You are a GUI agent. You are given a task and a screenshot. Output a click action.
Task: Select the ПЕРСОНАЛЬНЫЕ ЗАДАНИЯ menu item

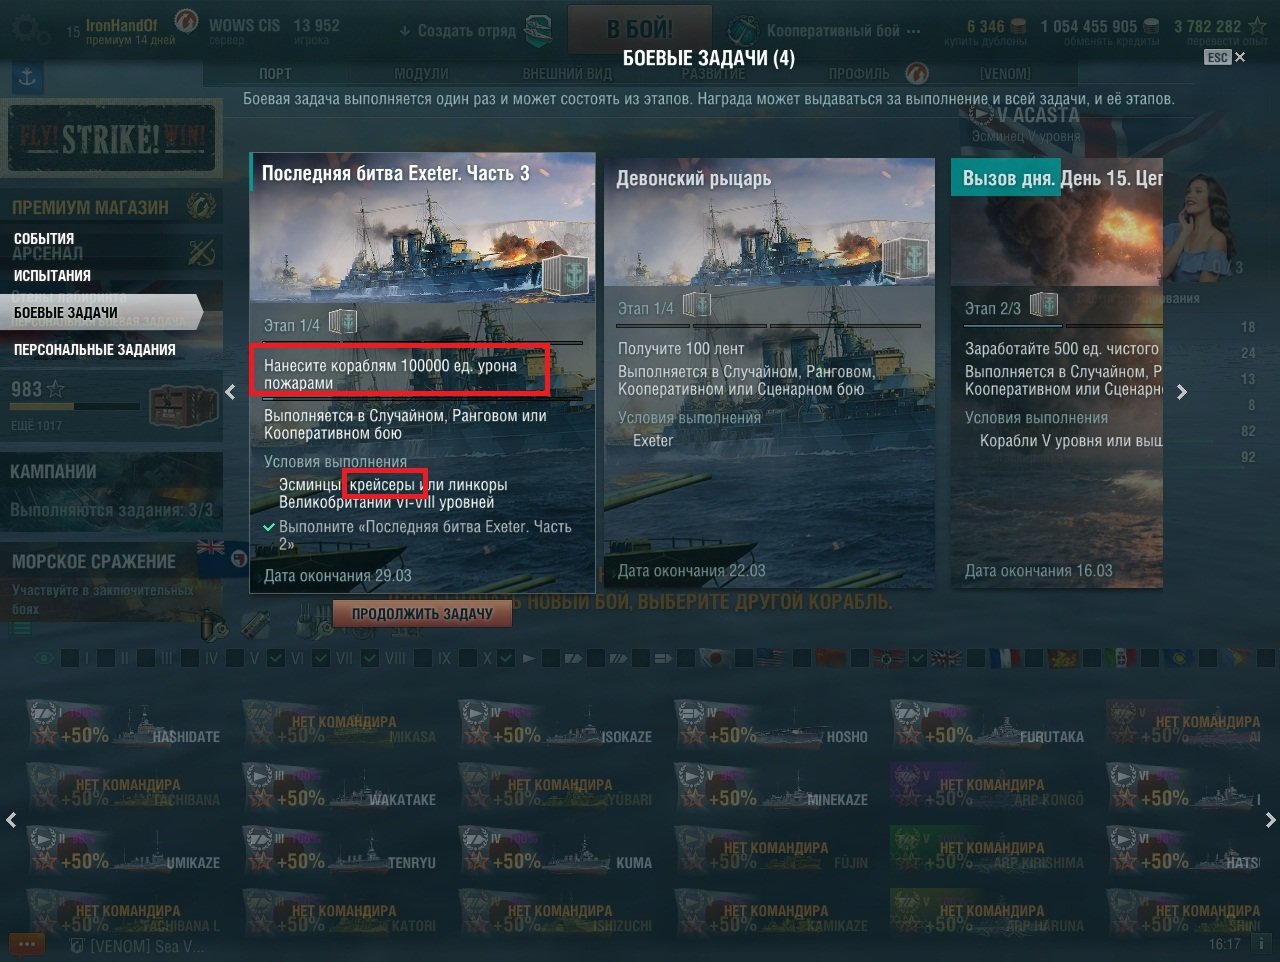click(x=95, y=350)
